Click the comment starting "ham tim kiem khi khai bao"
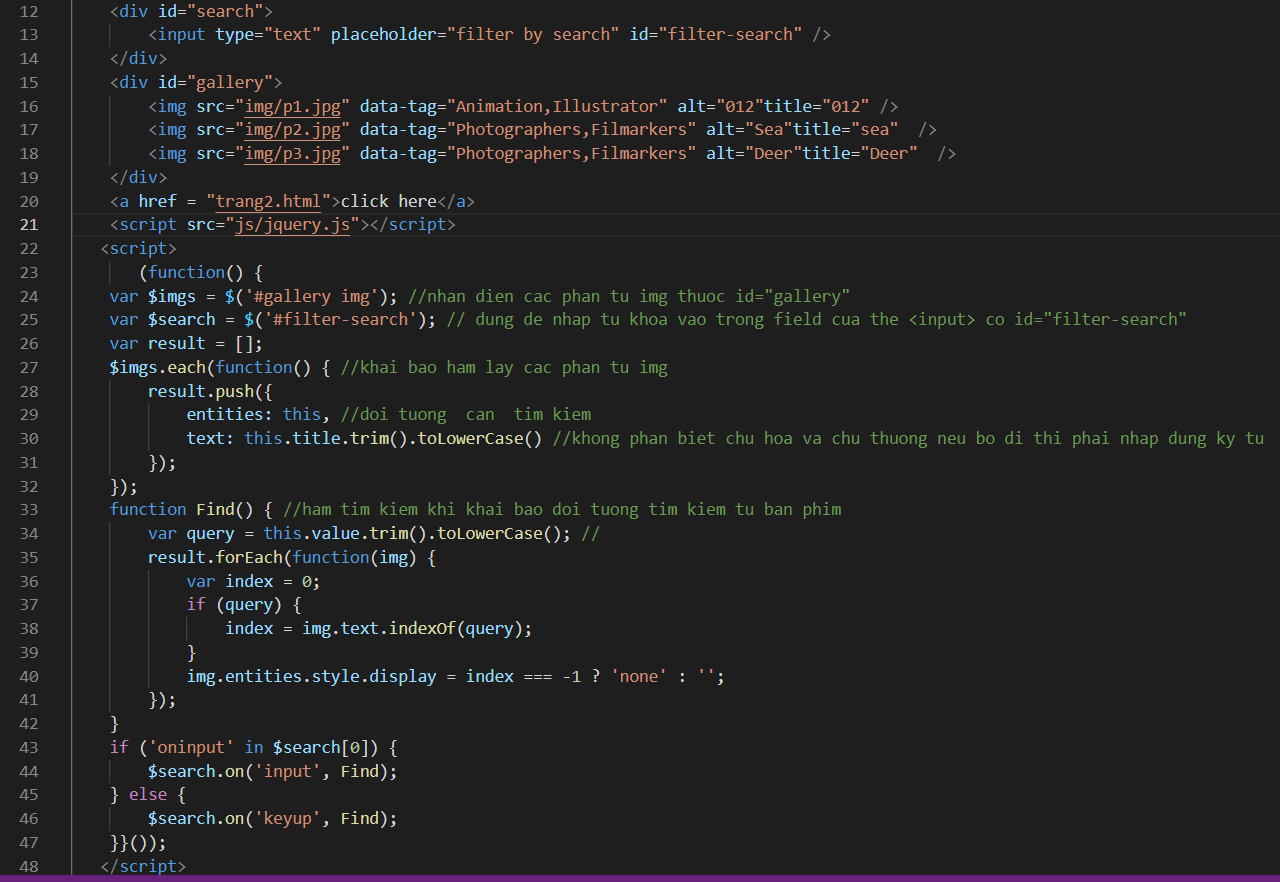The width and height of the screenshot is (1280, 882). 562,509
